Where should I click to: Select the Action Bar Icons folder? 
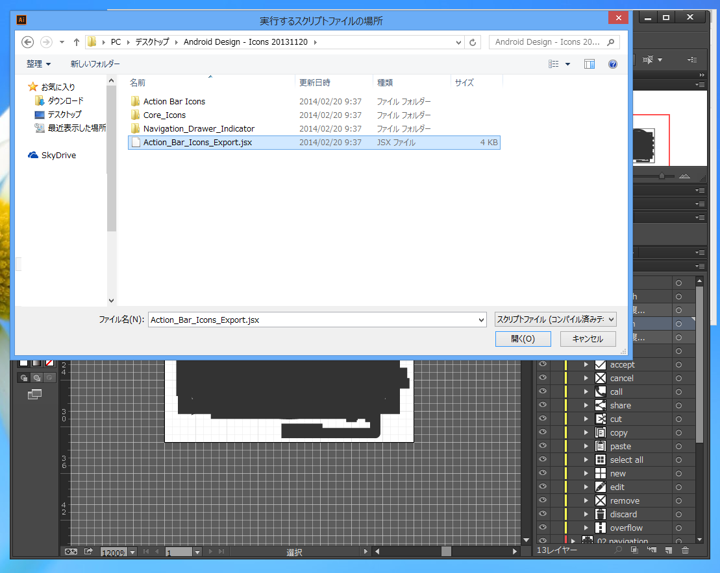174,101
